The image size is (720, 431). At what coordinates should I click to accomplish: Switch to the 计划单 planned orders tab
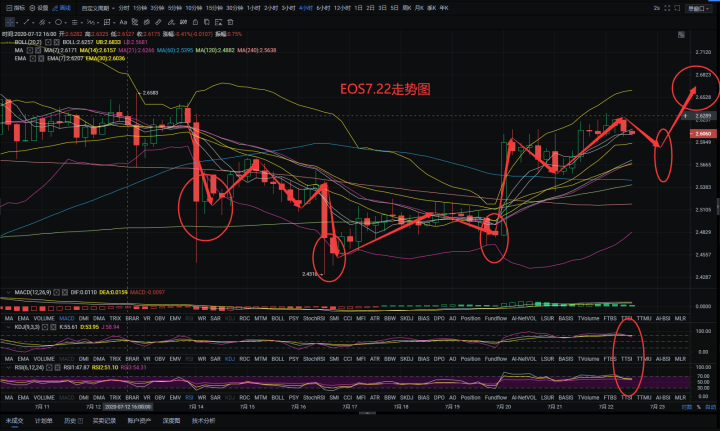pos(44,420)
